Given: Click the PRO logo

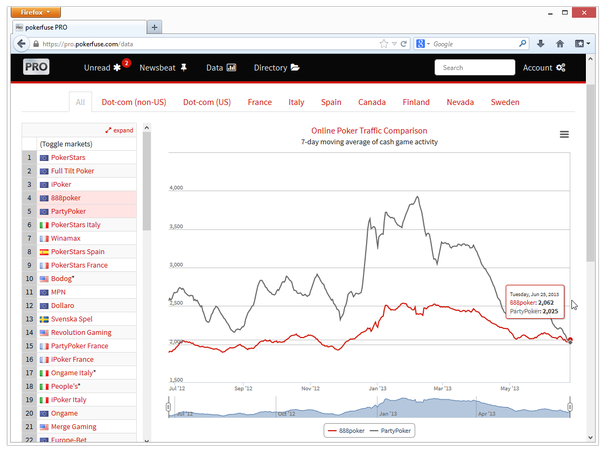Looking at the screenshot, I should point(36,67).
